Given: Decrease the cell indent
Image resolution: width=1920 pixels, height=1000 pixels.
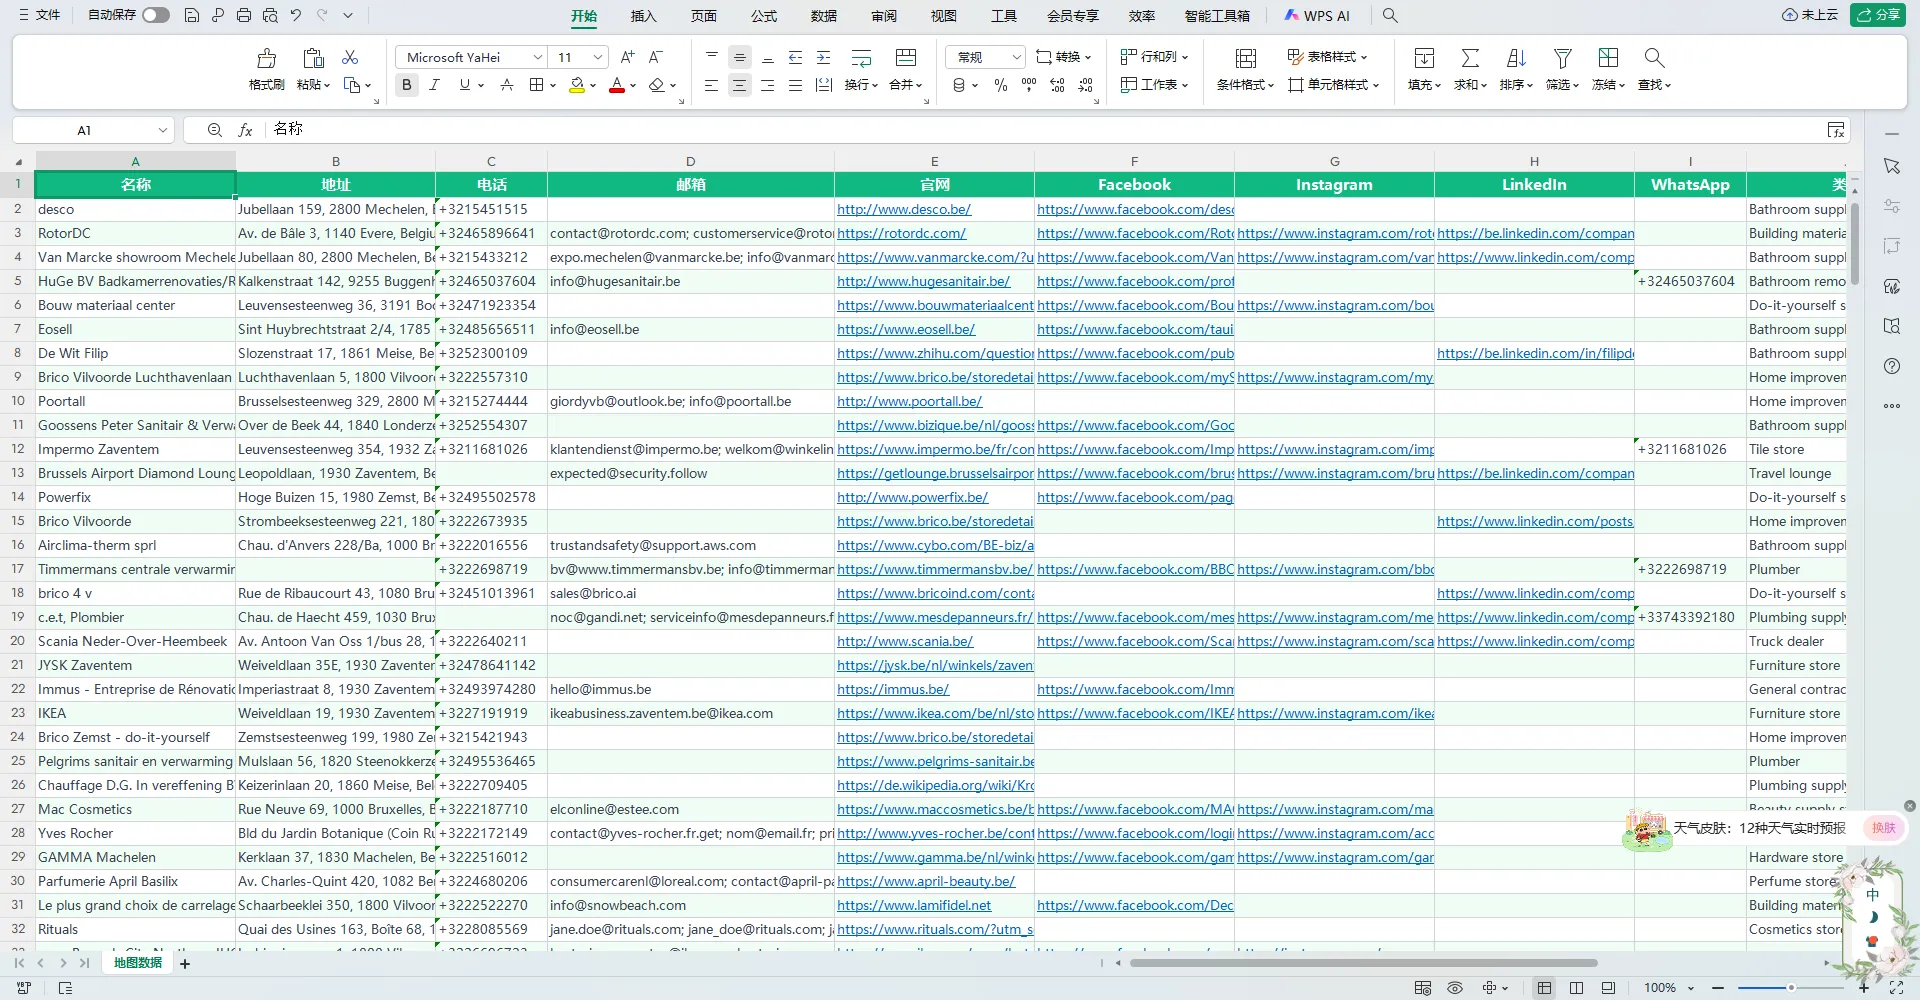Looking at the screenshot, I should (796, 57).
